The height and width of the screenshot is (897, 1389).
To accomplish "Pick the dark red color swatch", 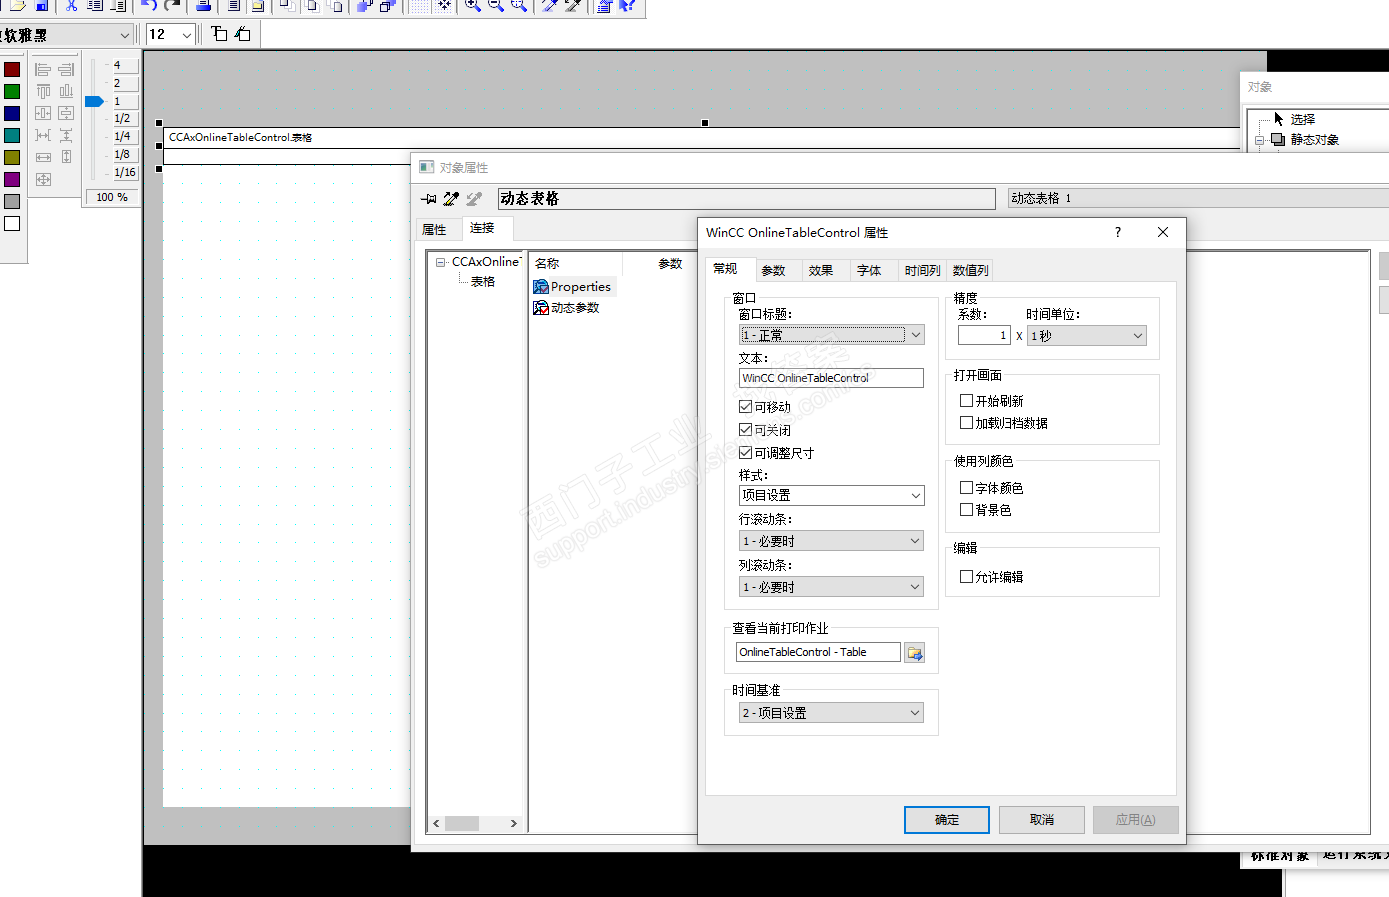I will 12,70.
